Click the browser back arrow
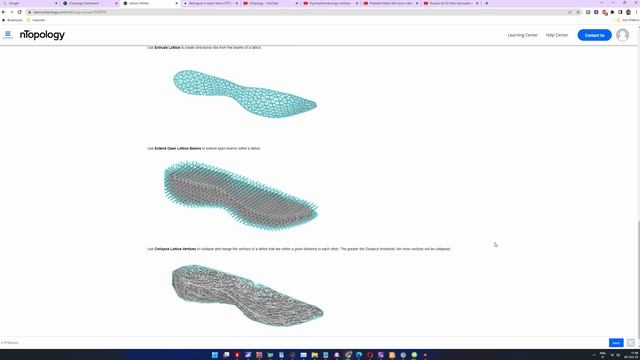This screenshot has height=360, width=640. [x=4, y=12]
